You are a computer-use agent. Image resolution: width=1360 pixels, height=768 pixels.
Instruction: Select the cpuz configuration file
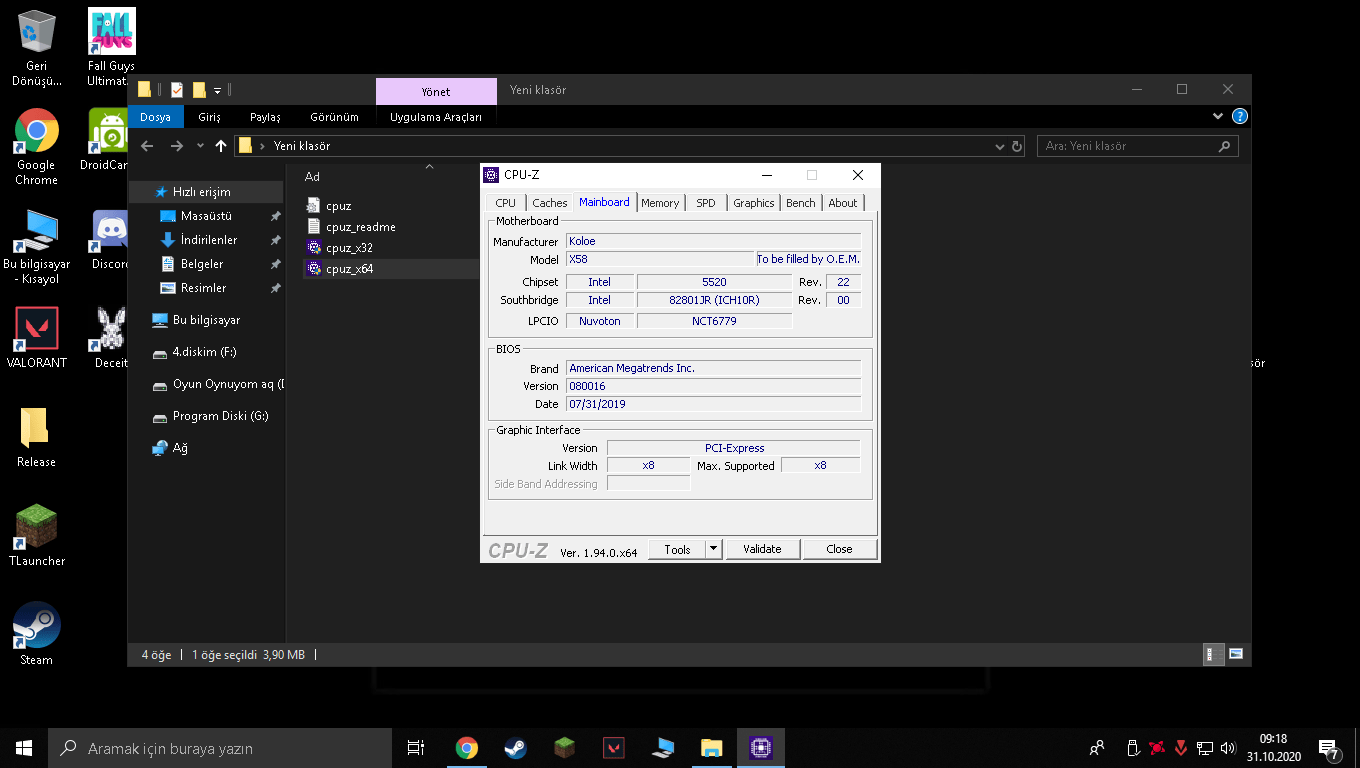point(338,206)
